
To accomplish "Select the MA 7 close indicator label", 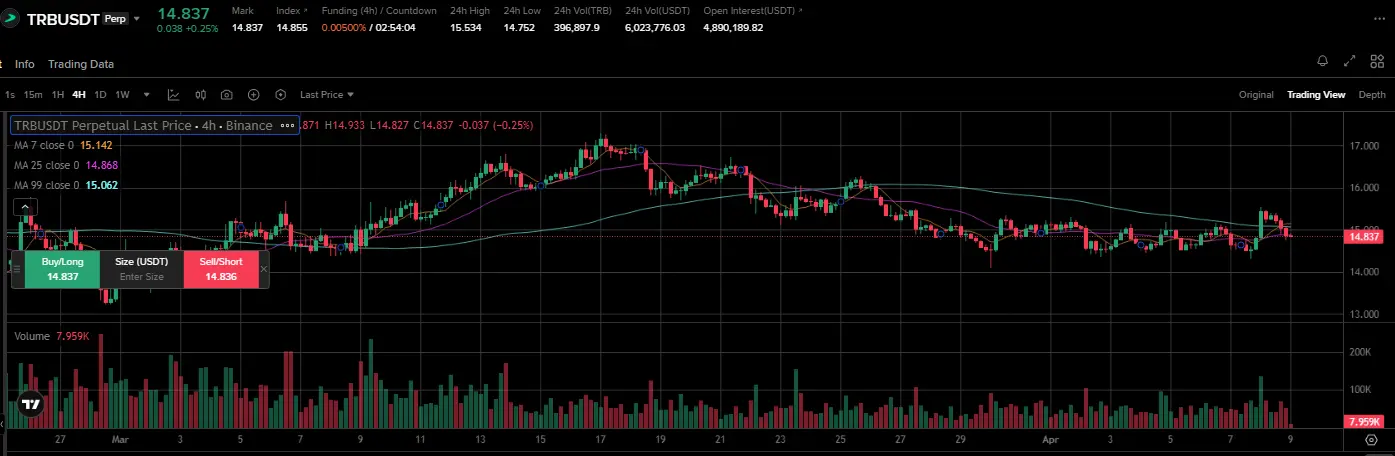I will click(x=63, y=145).
